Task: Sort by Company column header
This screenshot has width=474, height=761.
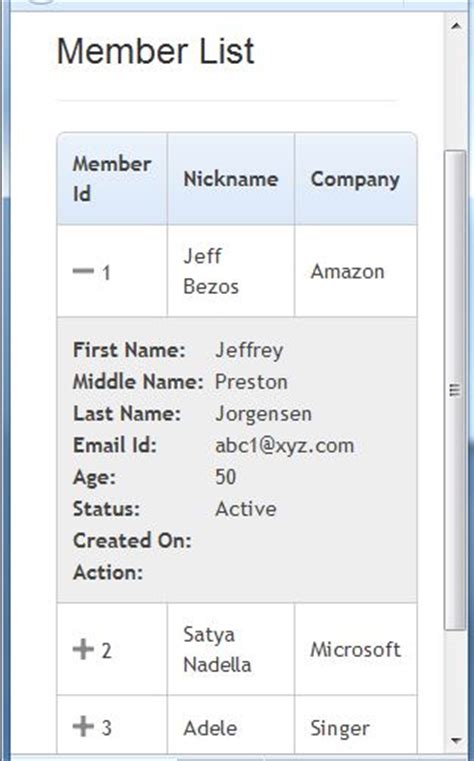Action: [356, 179]
